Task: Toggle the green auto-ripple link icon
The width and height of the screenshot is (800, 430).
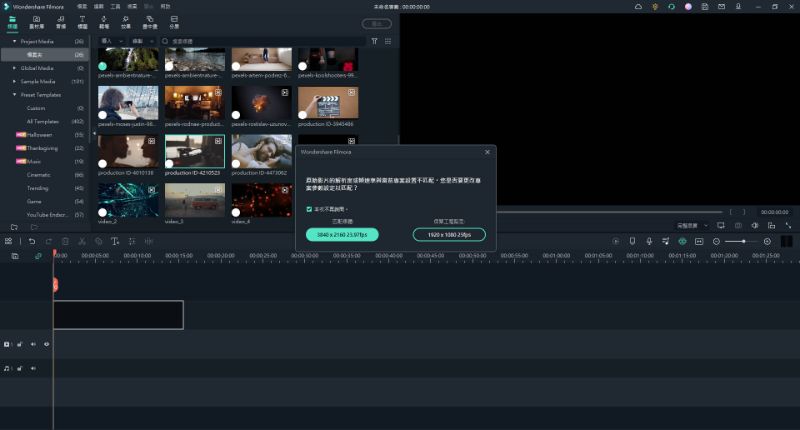Action: (x=38, y=256)
